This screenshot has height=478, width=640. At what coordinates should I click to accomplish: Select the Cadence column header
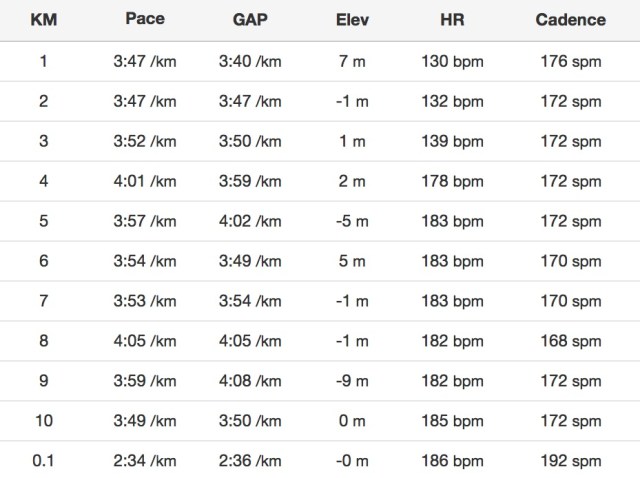[571, 19]
